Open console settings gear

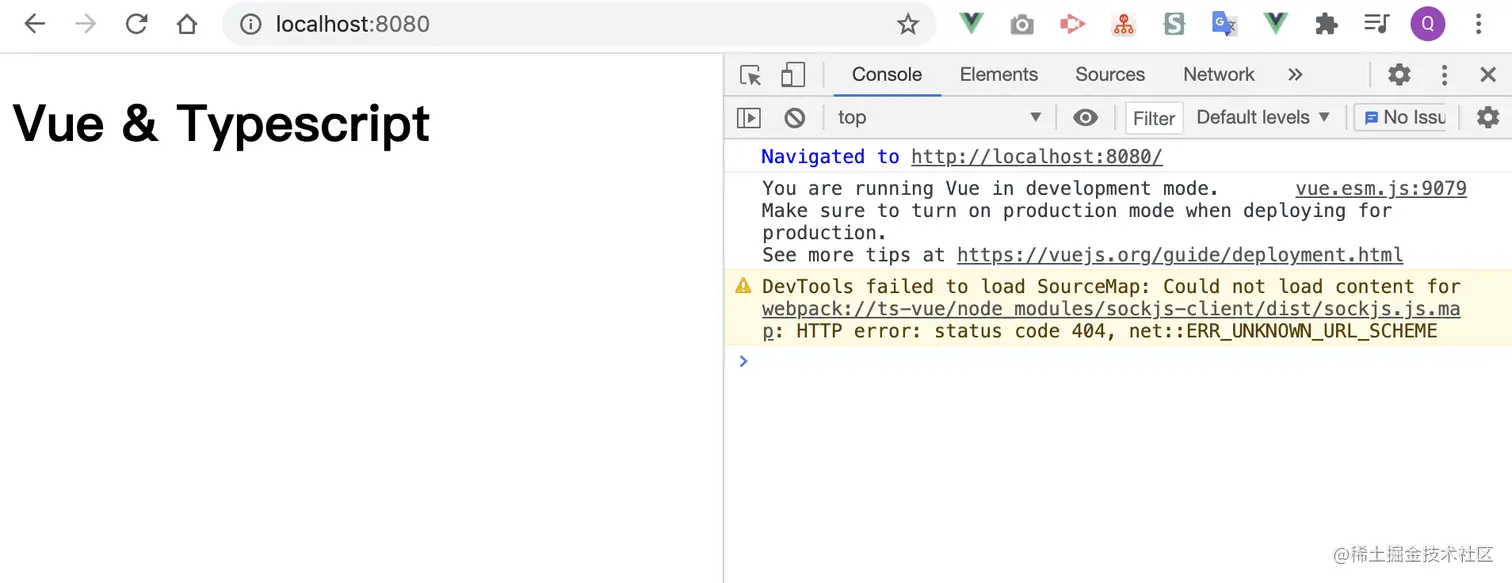tap(1488, 118)
